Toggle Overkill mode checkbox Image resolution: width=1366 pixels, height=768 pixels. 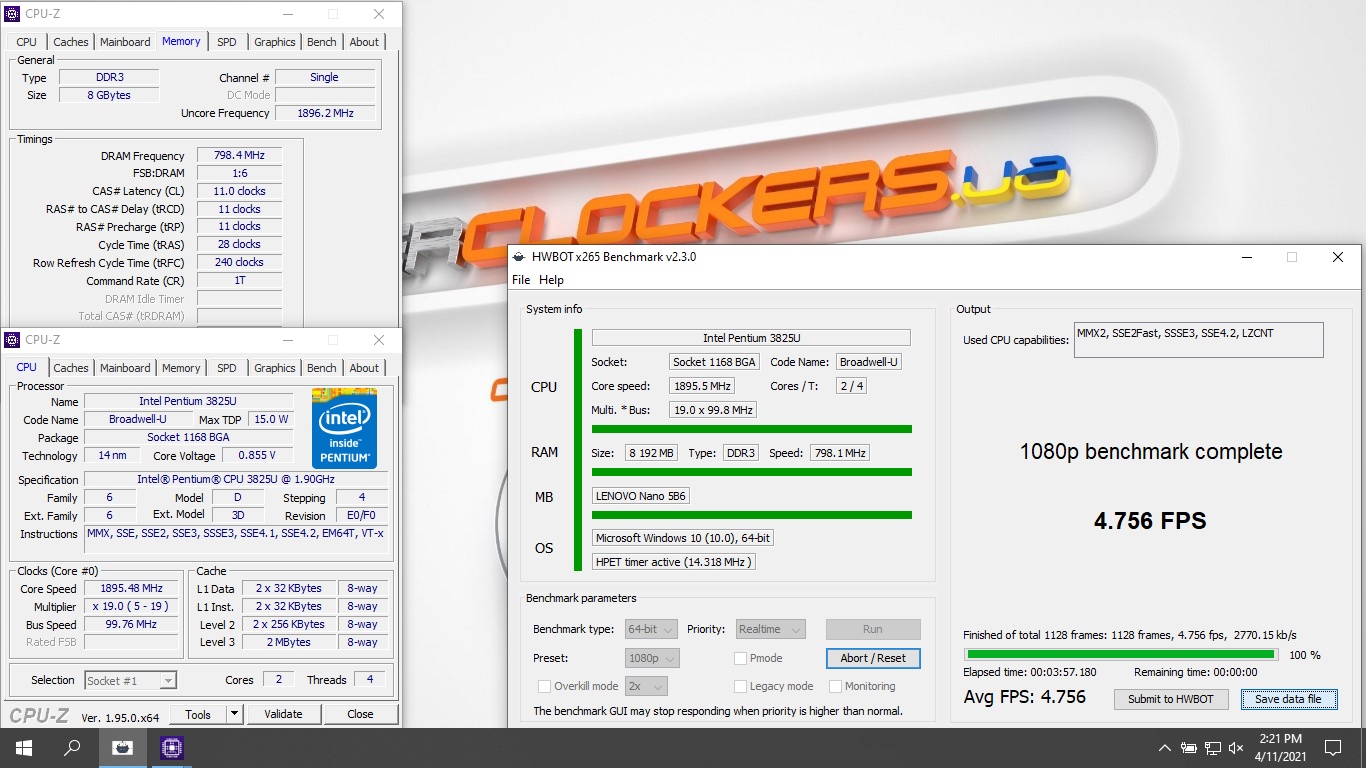[545, 686]
